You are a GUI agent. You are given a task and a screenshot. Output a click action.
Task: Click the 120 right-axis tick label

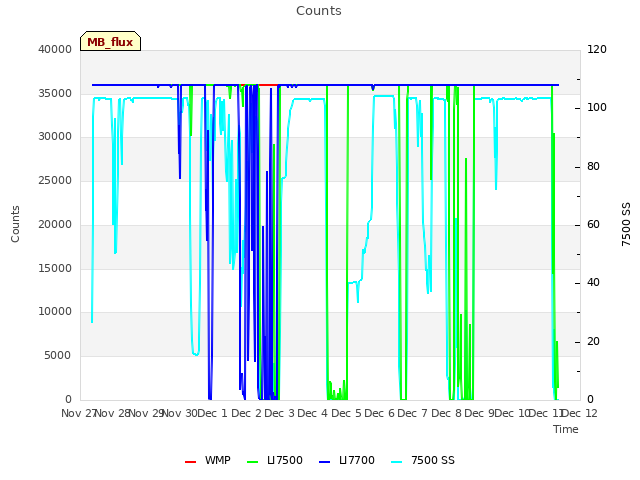point(597,49)
